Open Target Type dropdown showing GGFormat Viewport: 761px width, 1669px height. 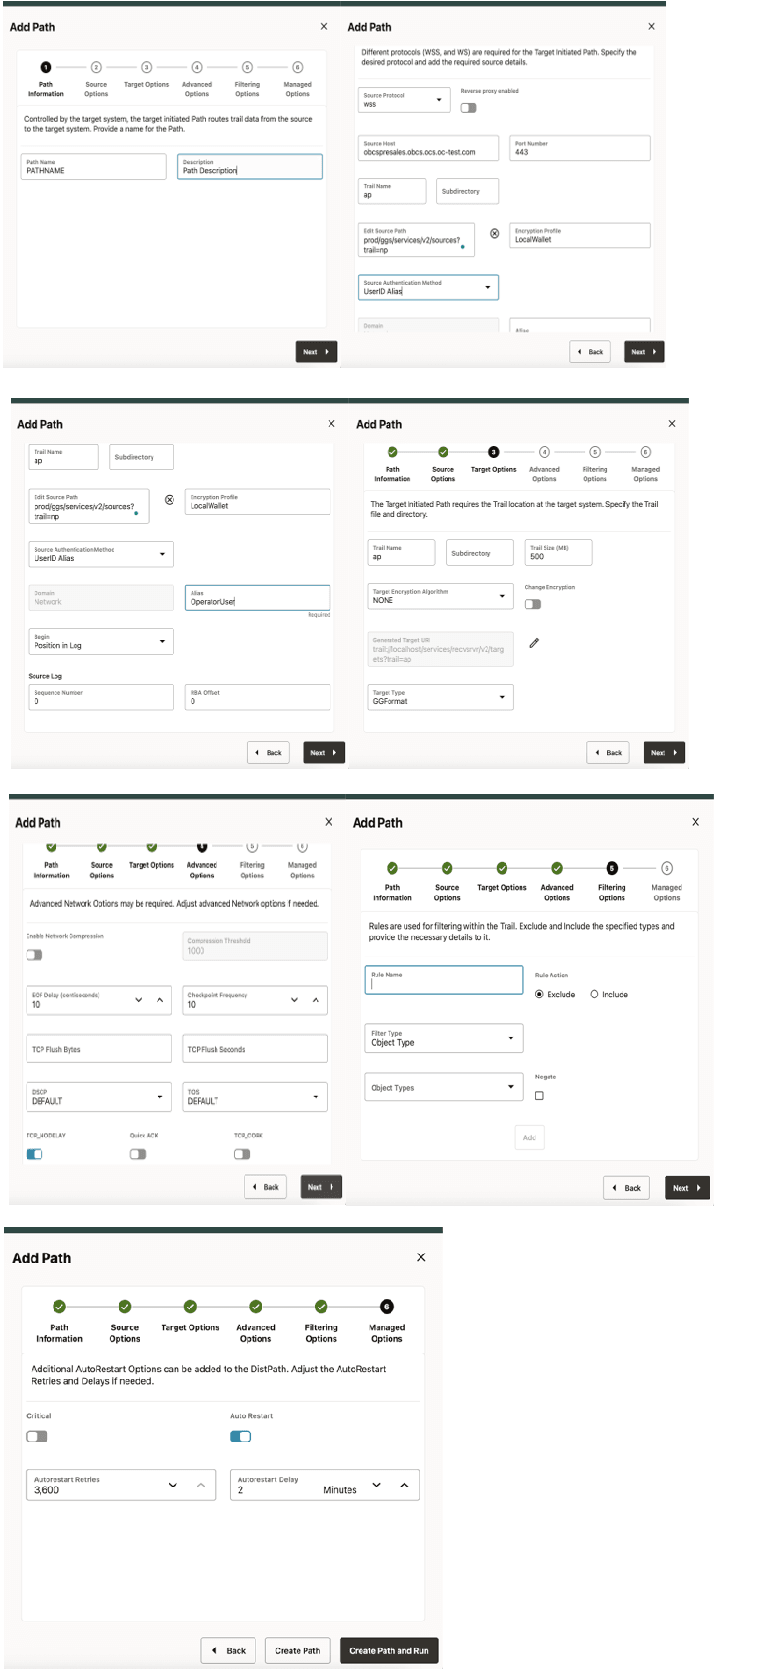(x=440, y=697)
